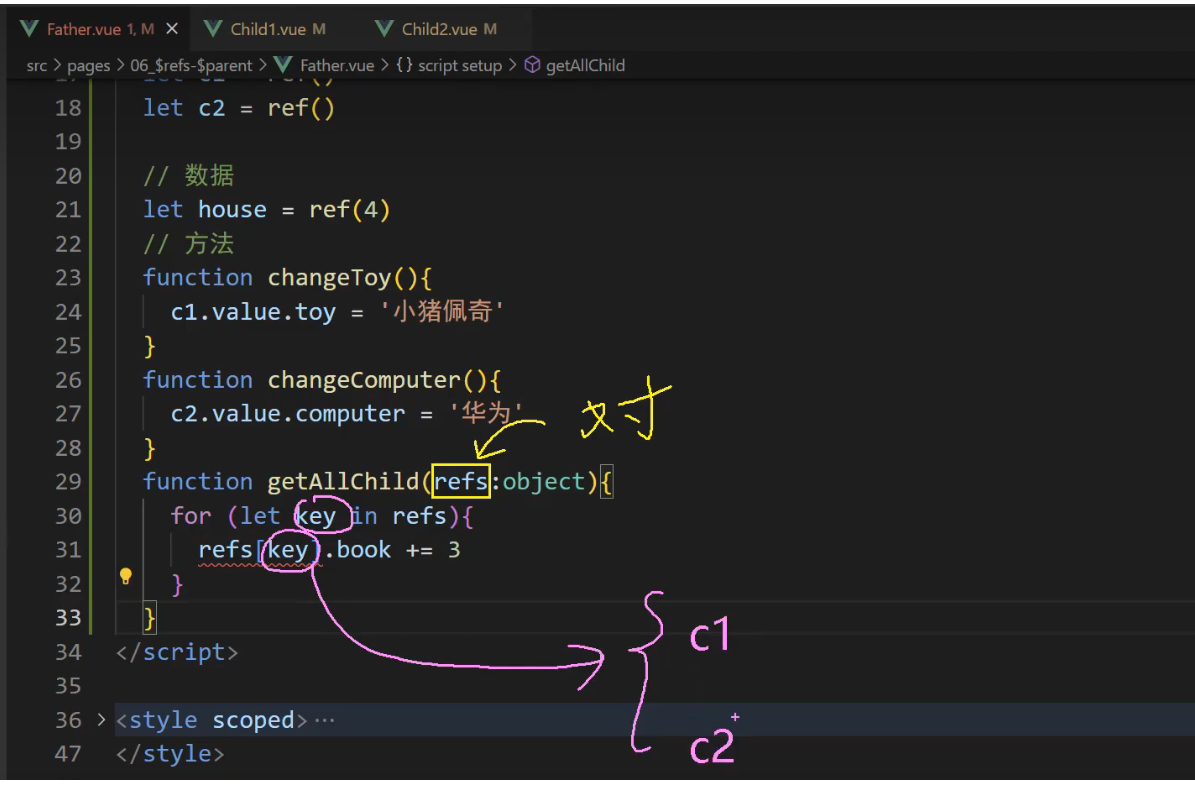This screenshot has height=785, width=1195.
Task: Click 'house' in let house = ref(4)
Action: [232, 210]
